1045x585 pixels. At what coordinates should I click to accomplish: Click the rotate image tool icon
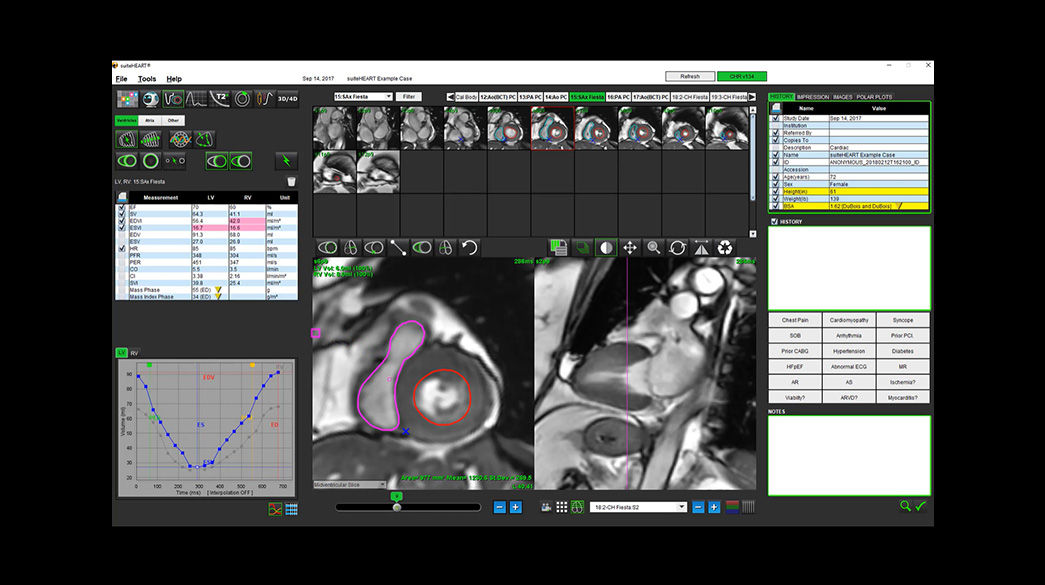coord(678,247)
